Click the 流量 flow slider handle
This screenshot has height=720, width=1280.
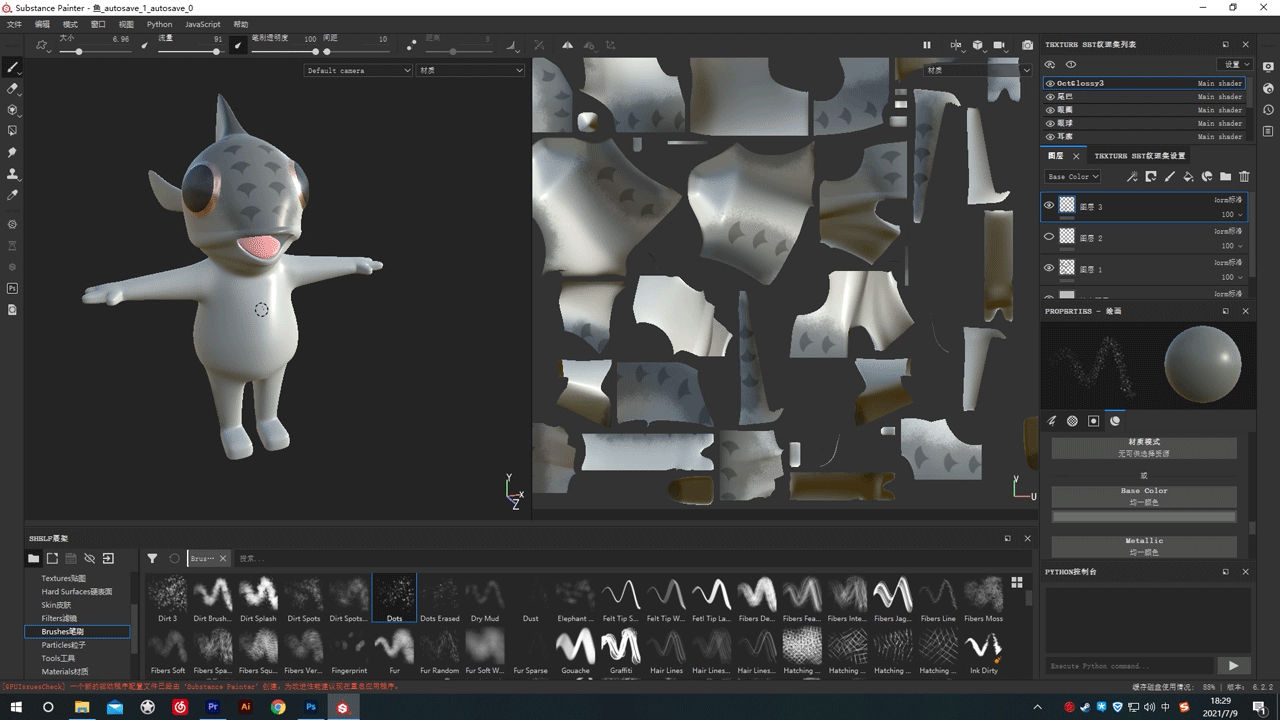pyautogui.click(x=216, y=52)
